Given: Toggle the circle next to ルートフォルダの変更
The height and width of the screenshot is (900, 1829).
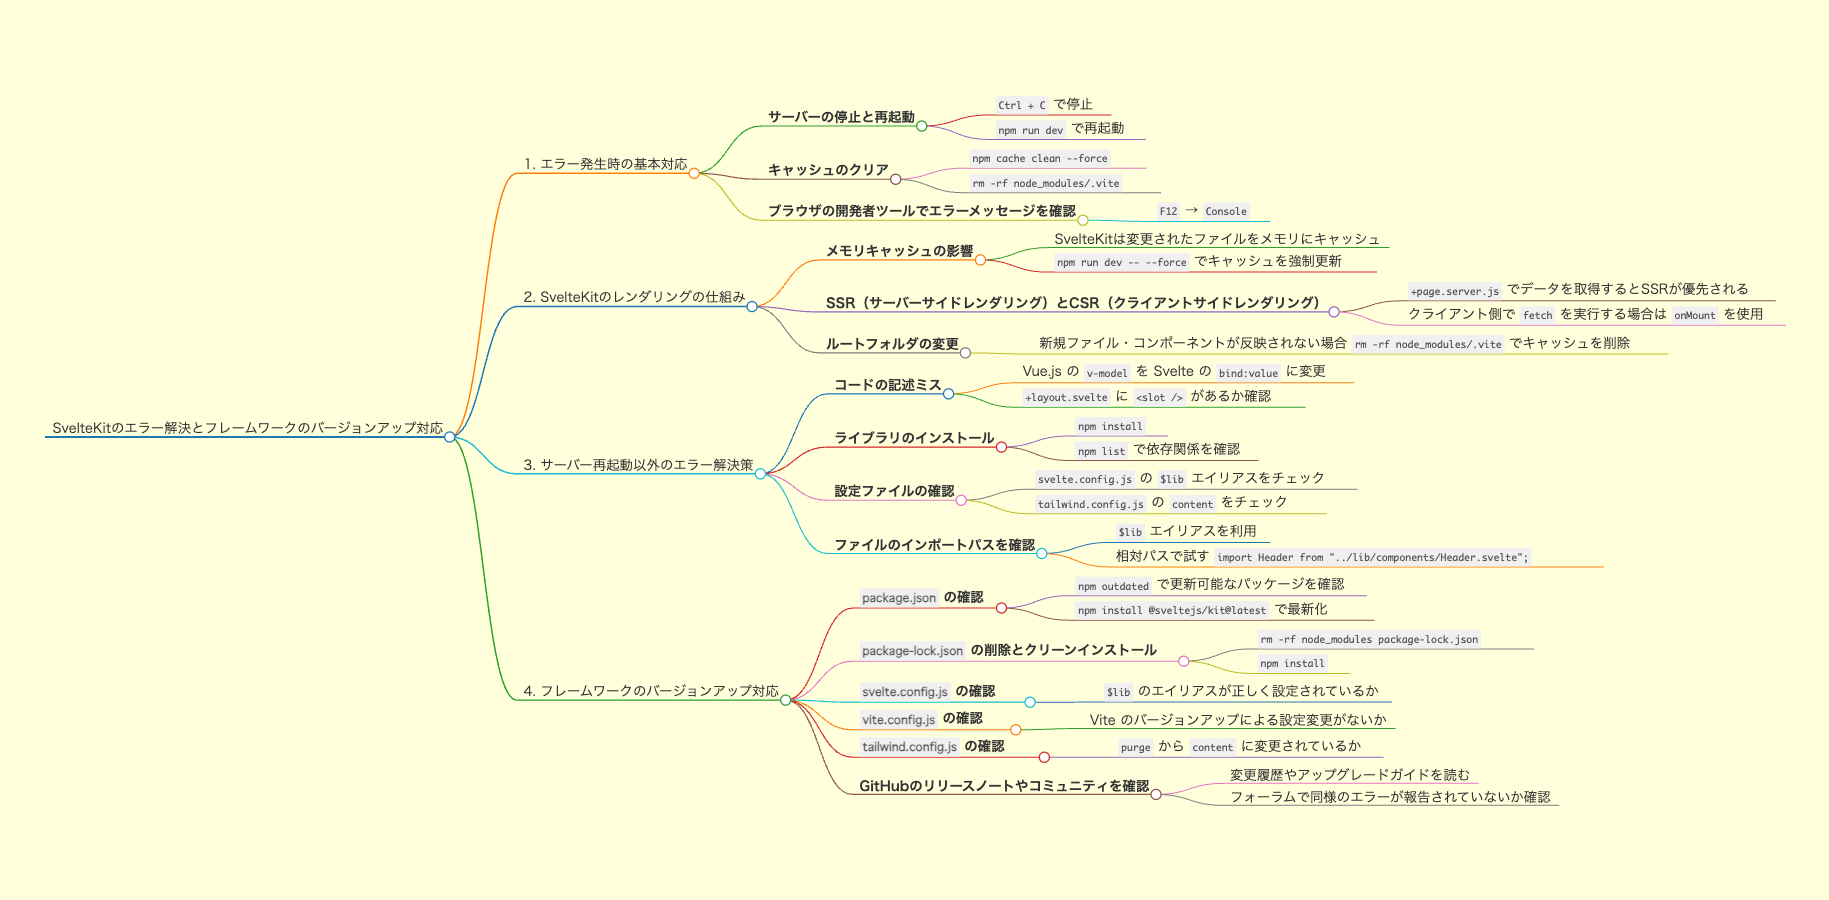Looking at the screenshot, I should point(965,353).
